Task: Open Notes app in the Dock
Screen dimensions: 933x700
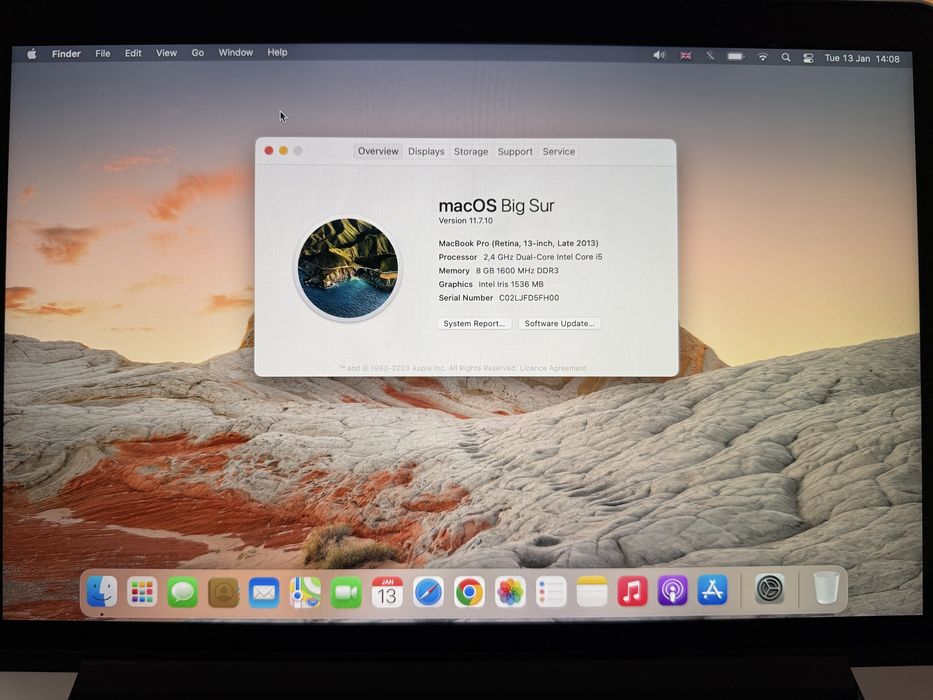Action: [x=591, y=592]
